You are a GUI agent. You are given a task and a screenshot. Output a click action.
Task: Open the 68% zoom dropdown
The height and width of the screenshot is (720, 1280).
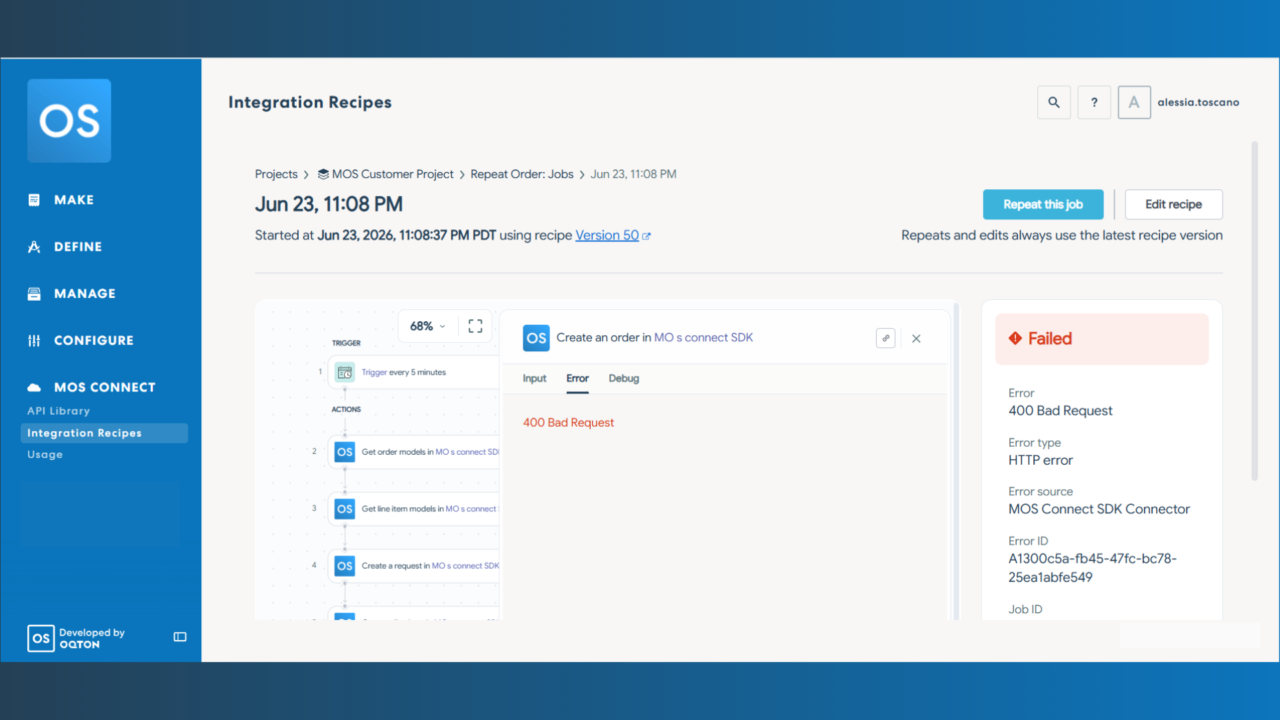428,326
